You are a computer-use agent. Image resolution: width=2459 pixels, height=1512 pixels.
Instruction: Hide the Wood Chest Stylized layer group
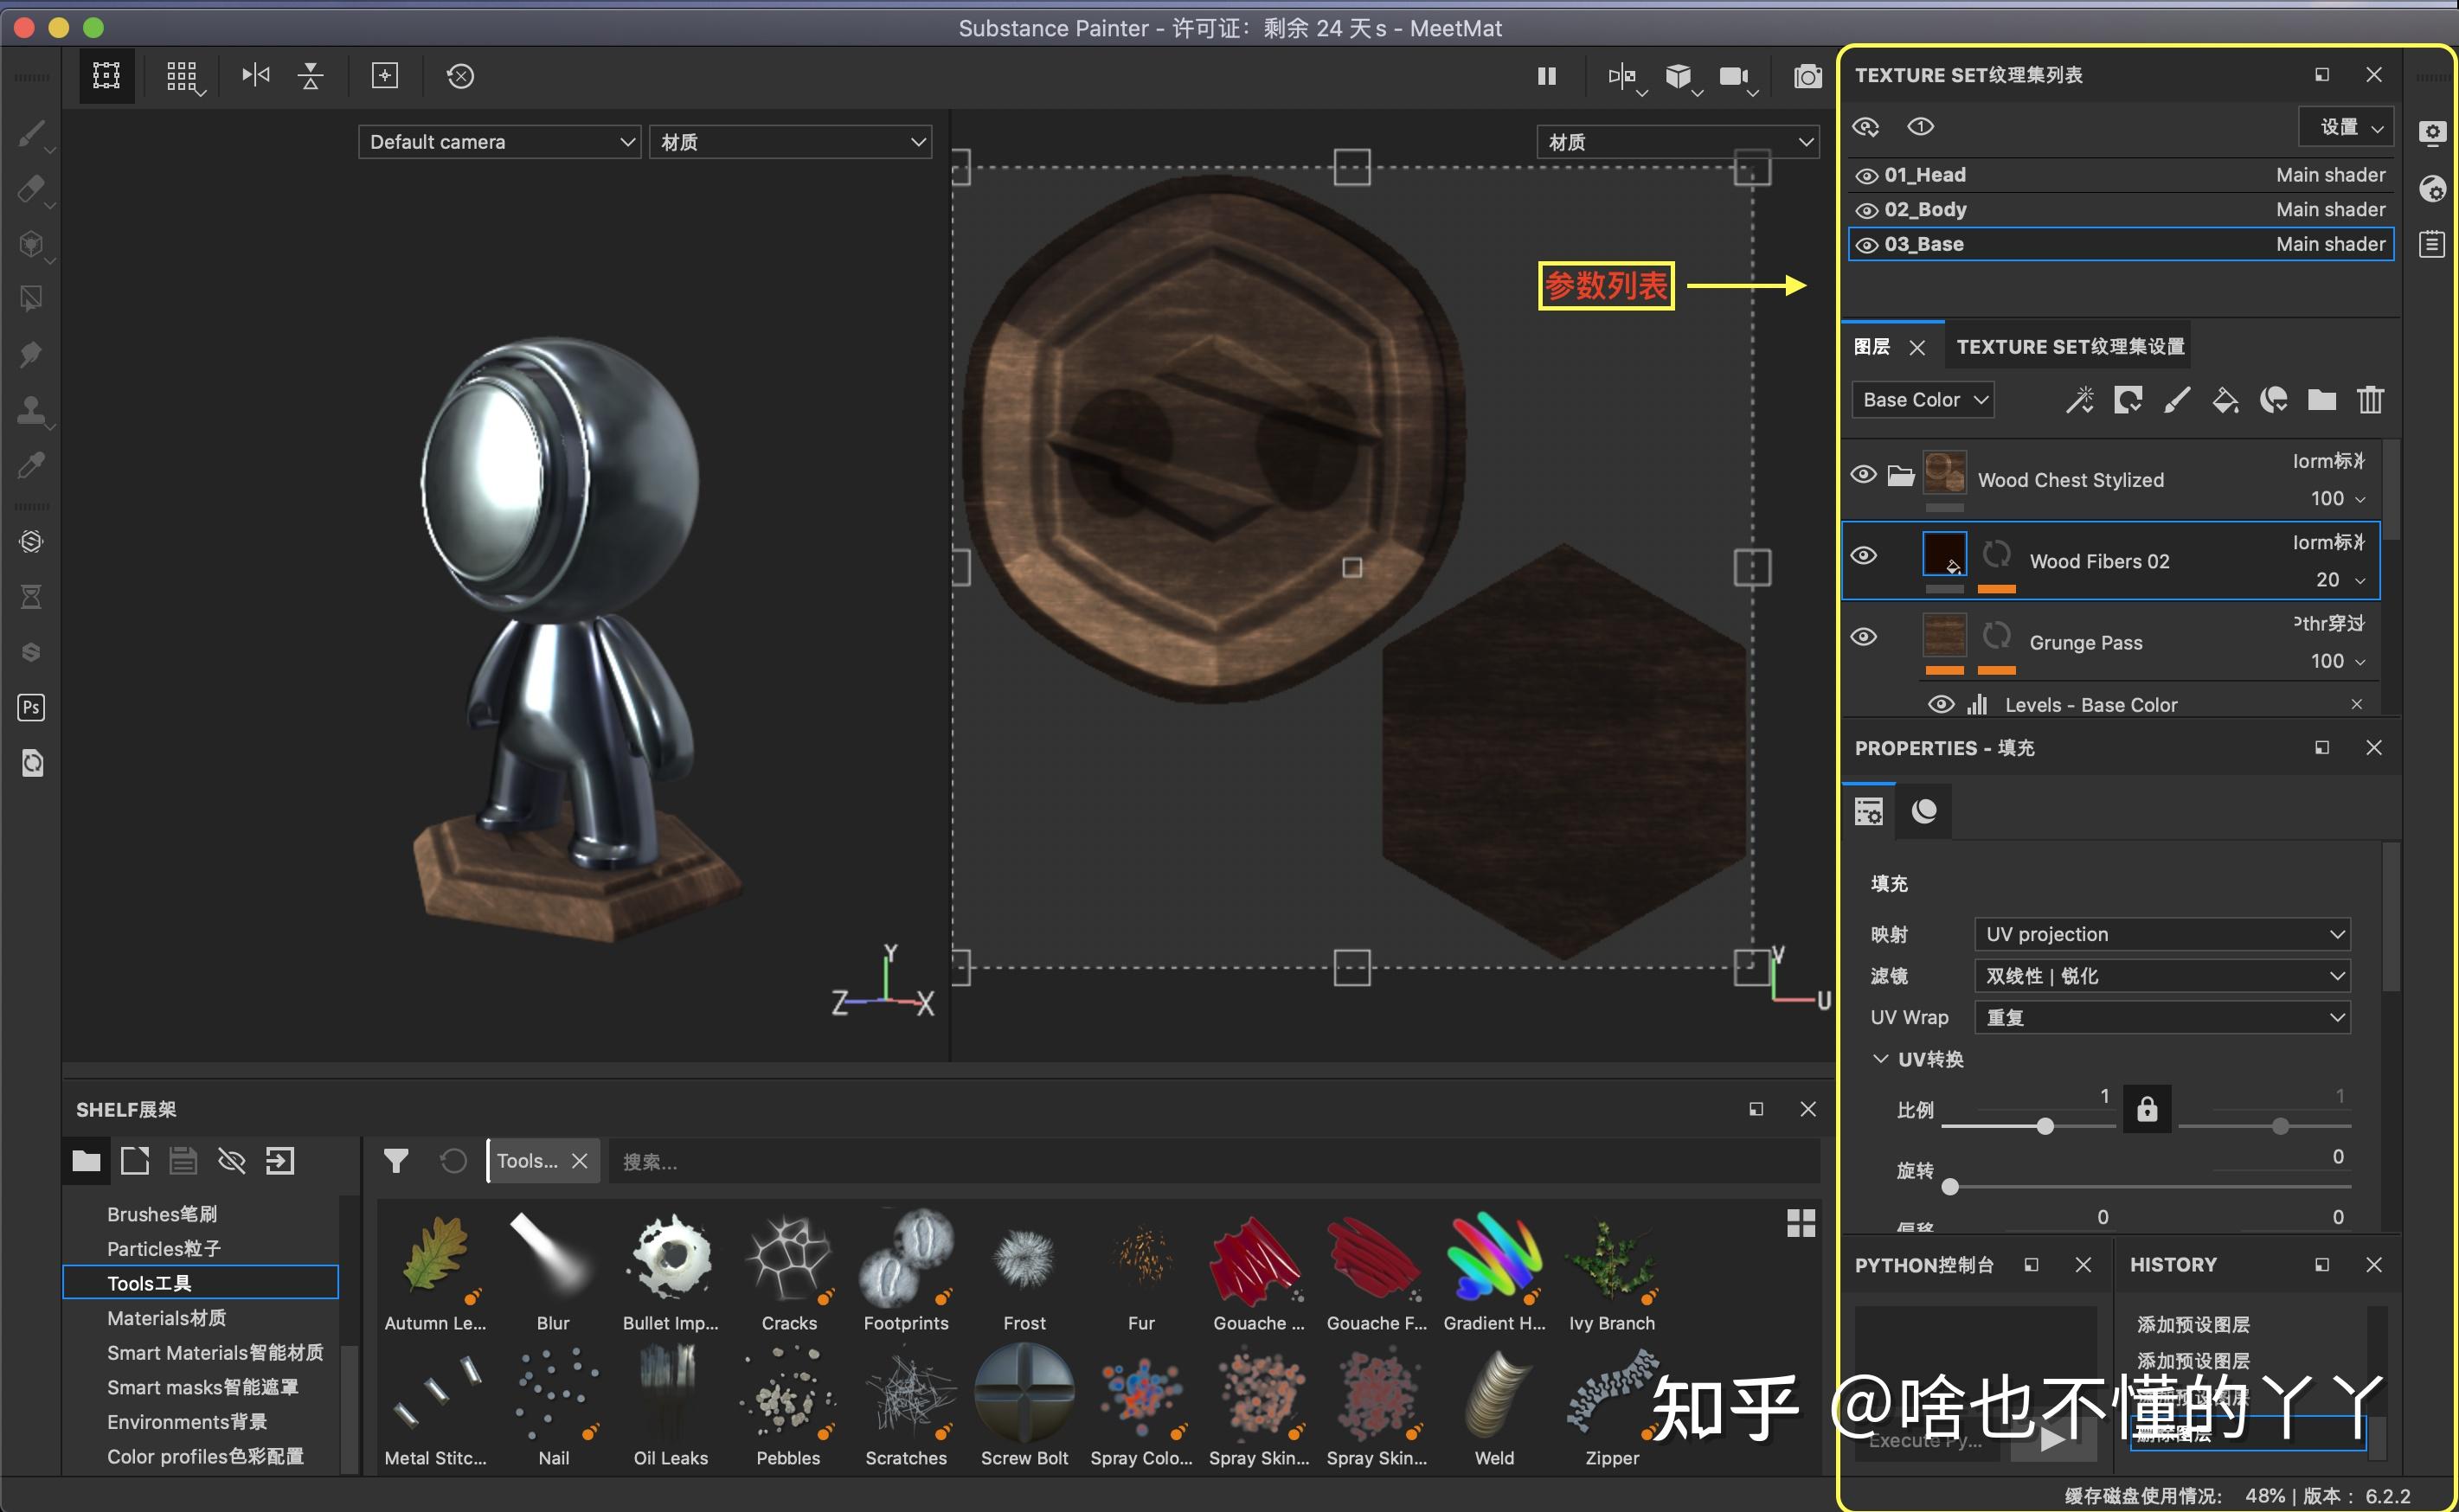1864,474
